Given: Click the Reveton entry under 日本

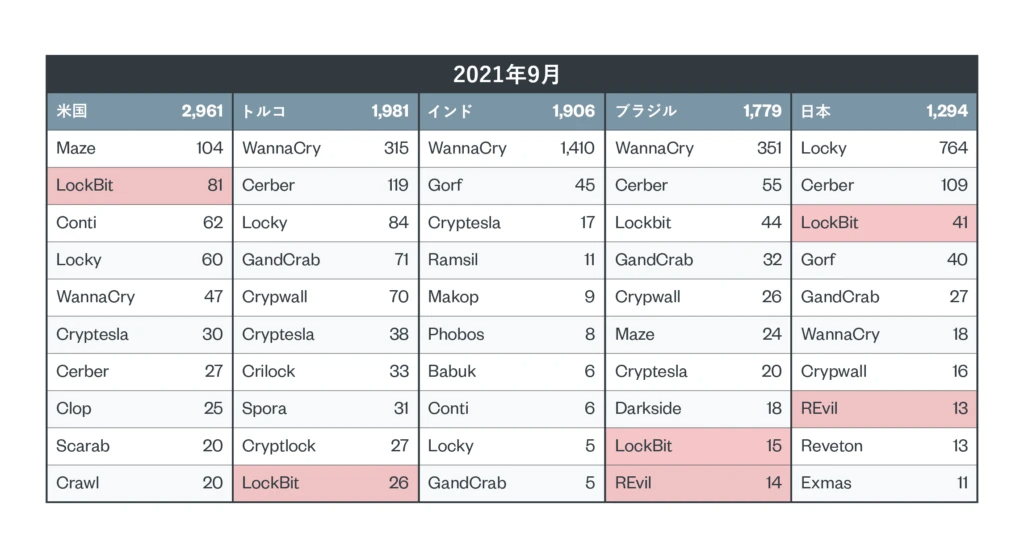Looking at the screenshot, I should [832, 446].
